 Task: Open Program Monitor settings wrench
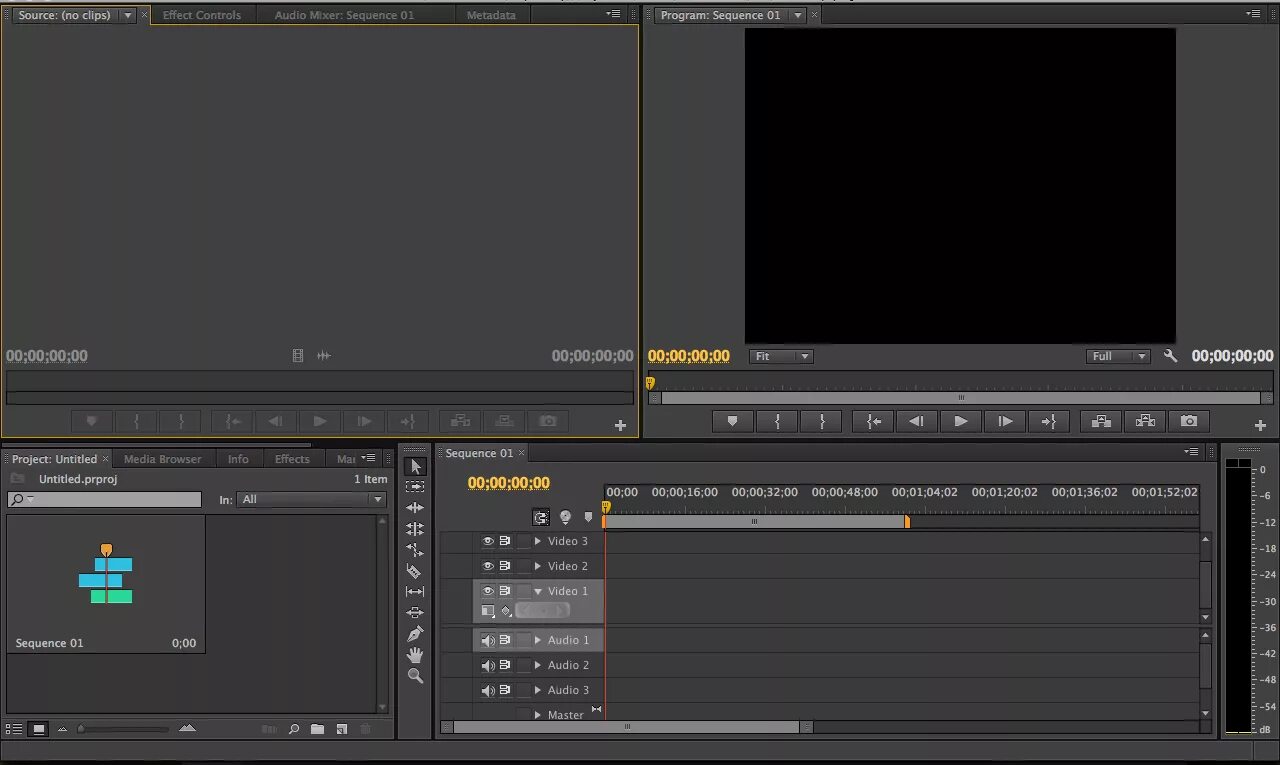click(1170, 356)
